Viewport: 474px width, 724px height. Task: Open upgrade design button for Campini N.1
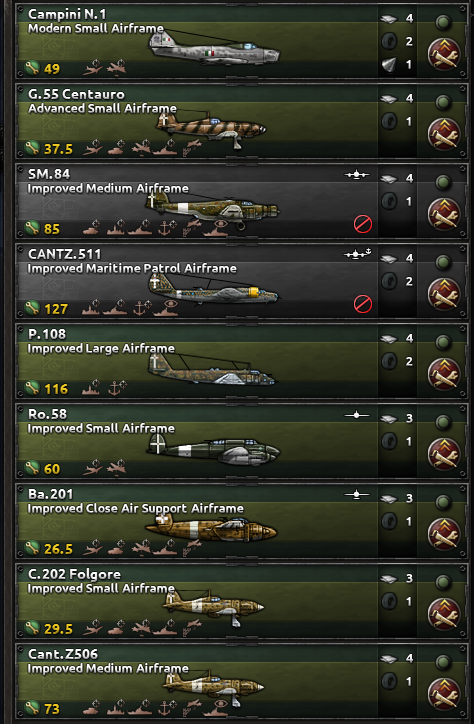(444, 54)
